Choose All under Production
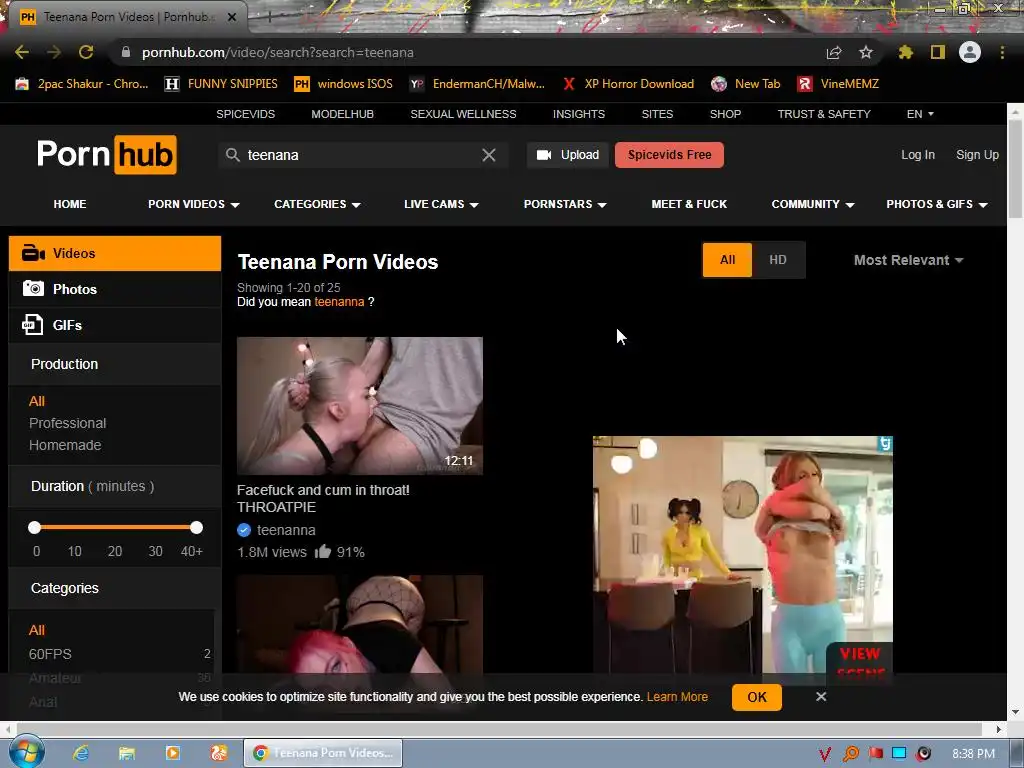 click(x=37, y=401)
